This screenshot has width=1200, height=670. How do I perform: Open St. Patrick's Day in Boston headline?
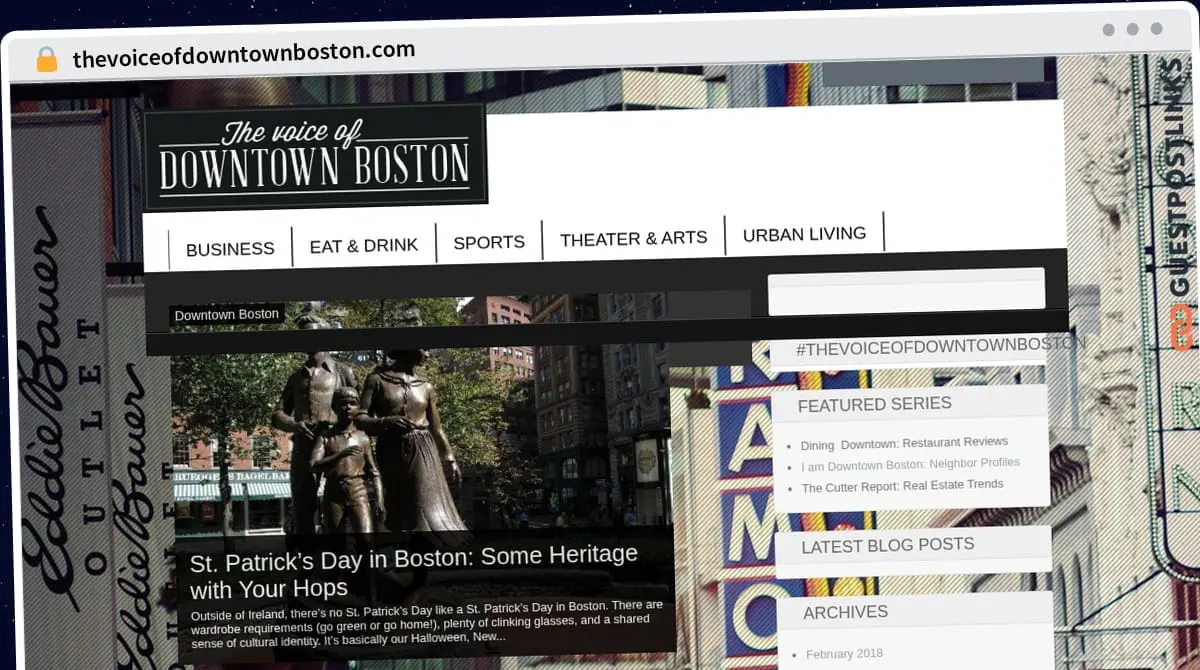point(413,570)
